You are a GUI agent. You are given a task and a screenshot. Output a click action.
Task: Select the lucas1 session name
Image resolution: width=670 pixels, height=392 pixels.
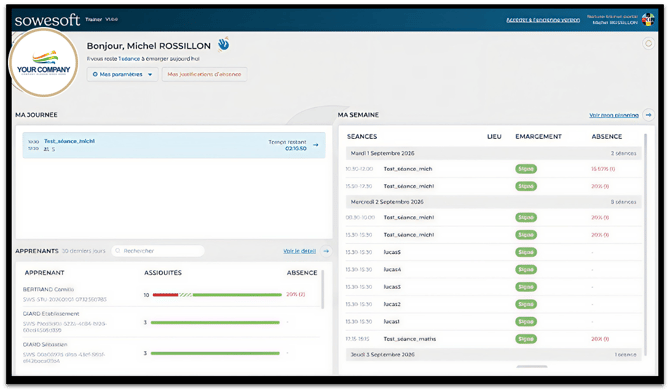tap(391, 321)
